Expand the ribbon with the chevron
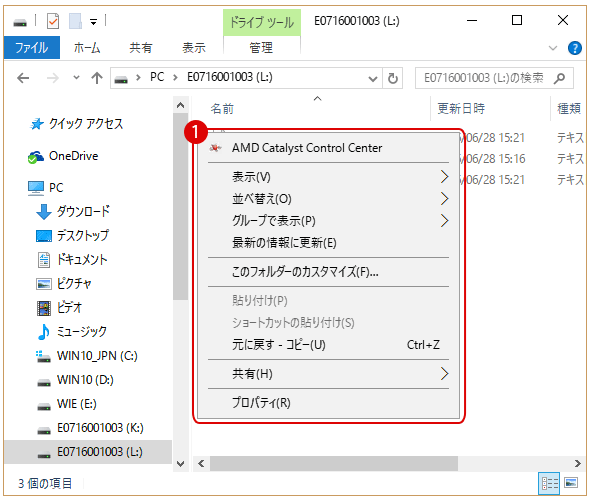Screen dimensions: 593x502 553,48
